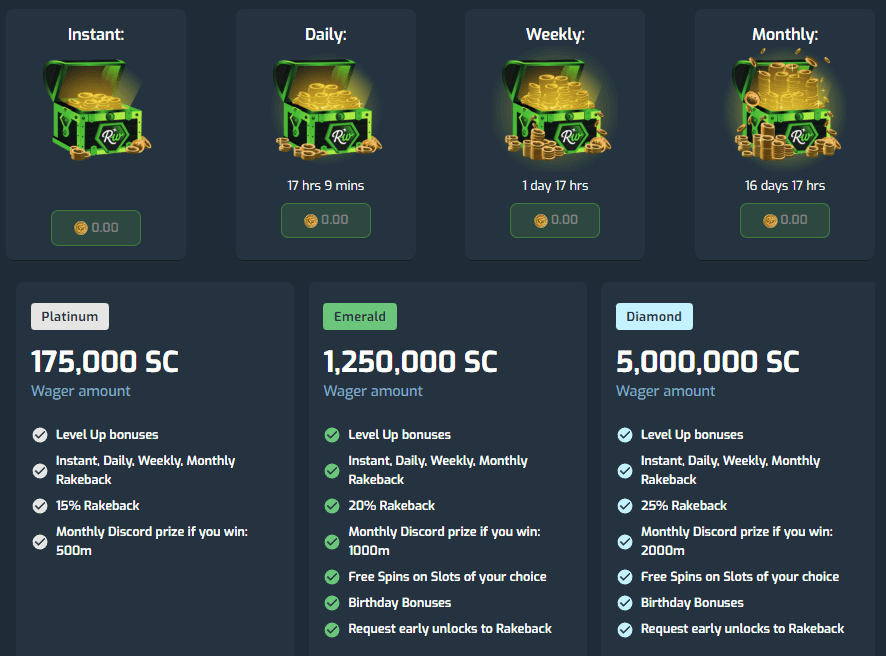
Task: Click Platinum Level Up bonuses checkmark
Action: (x=40, y=435)
